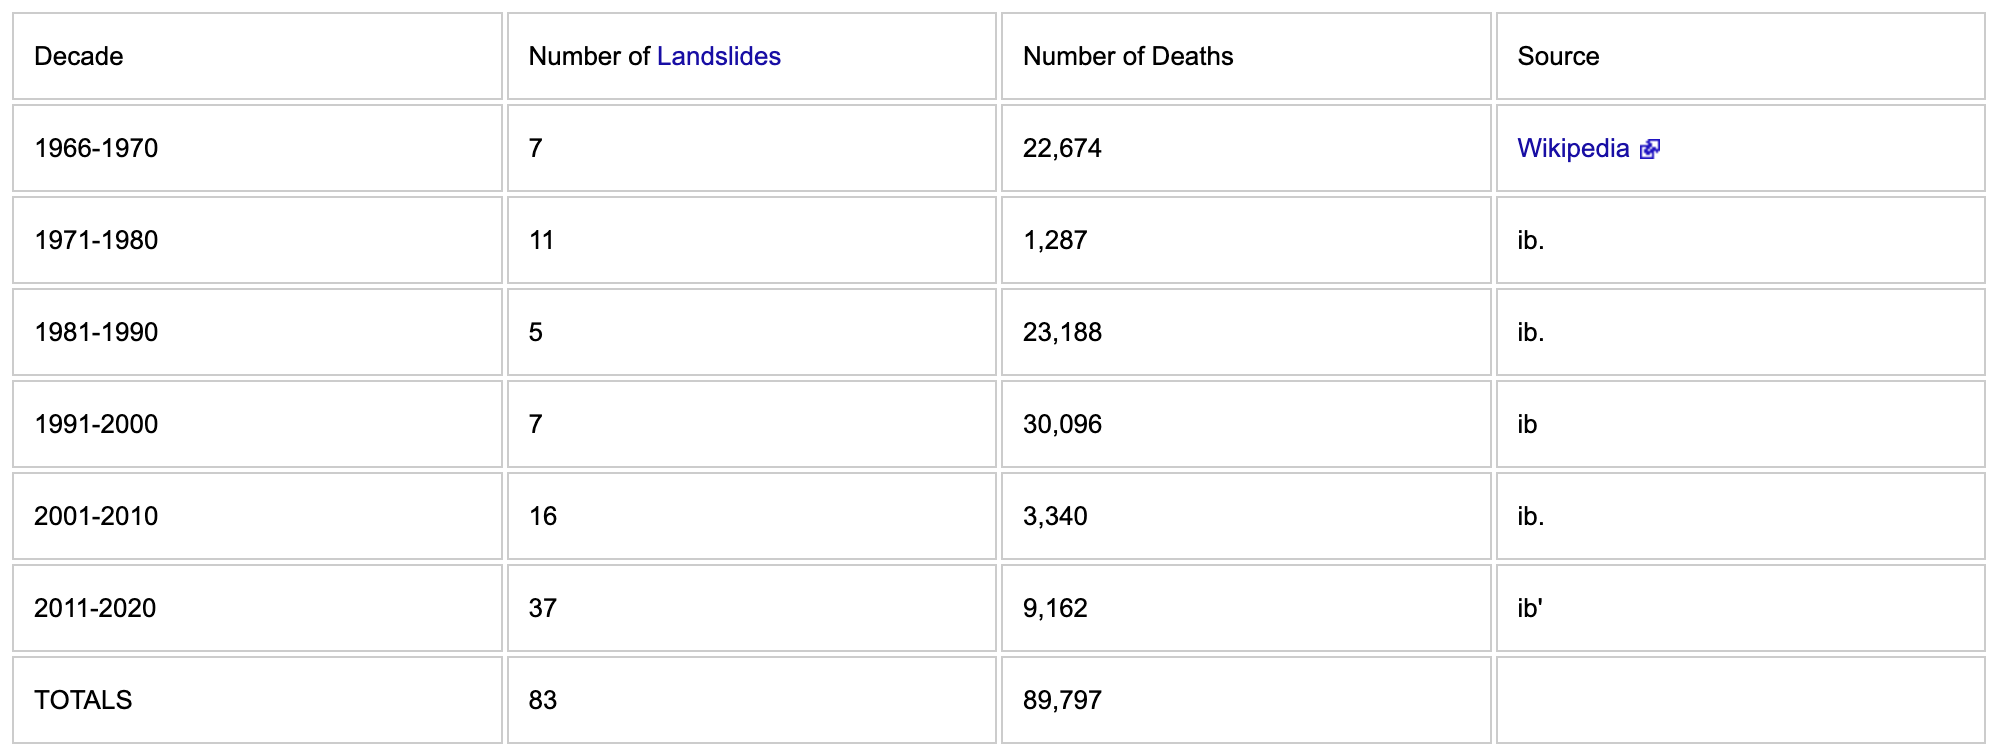2000x756 pixels.
Task: Click the 1966-1970 decade cell
Action: [257, 148]
